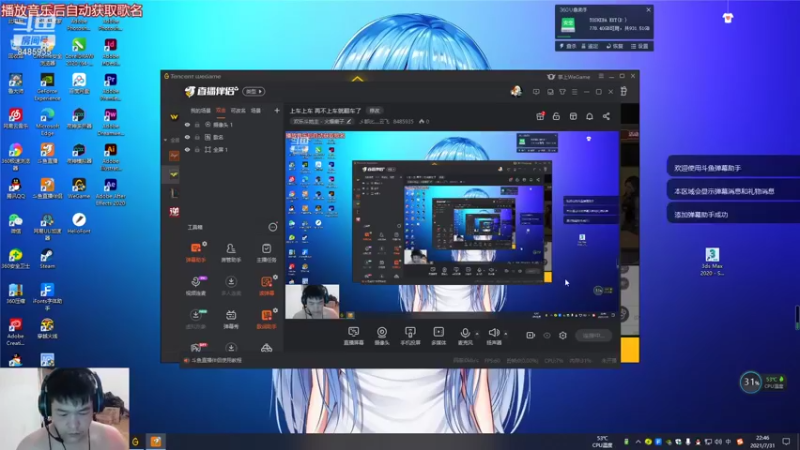Add a 摄像头 camera source from bottom bar
This screenshot has height=450, width=800.
pos(382,336)
